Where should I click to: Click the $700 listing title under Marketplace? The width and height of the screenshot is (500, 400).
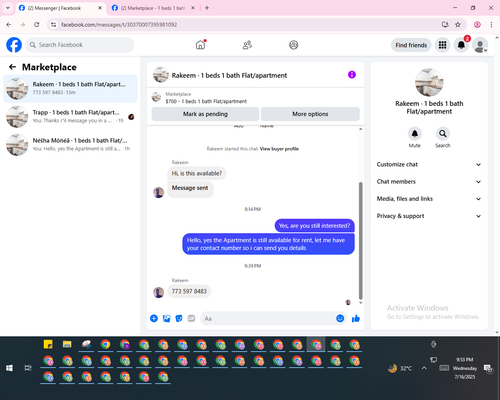pyautogui.click(x=206, y=101)
